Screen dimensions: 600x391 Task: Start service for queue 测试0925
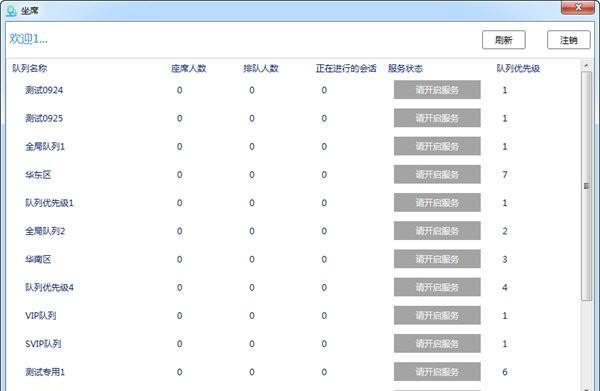[437, 118]
